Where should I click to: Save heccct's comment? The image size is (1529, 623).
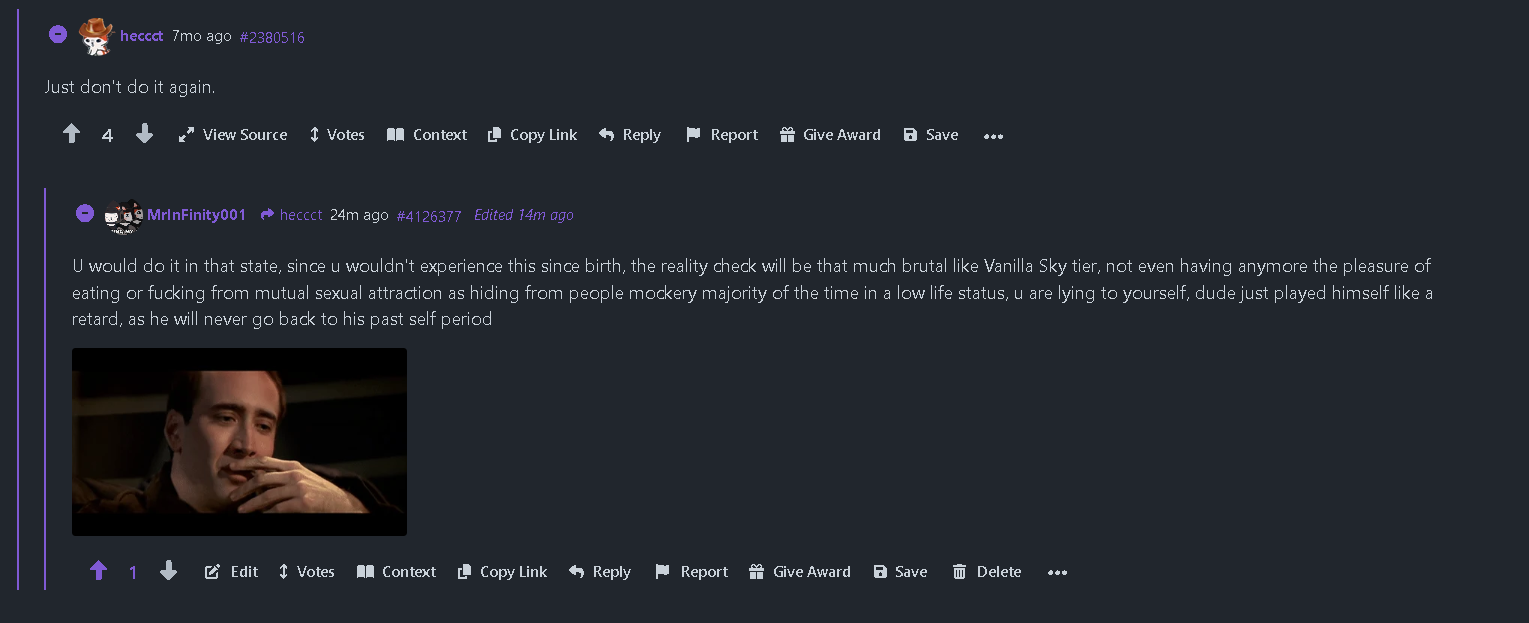[930, 135]
